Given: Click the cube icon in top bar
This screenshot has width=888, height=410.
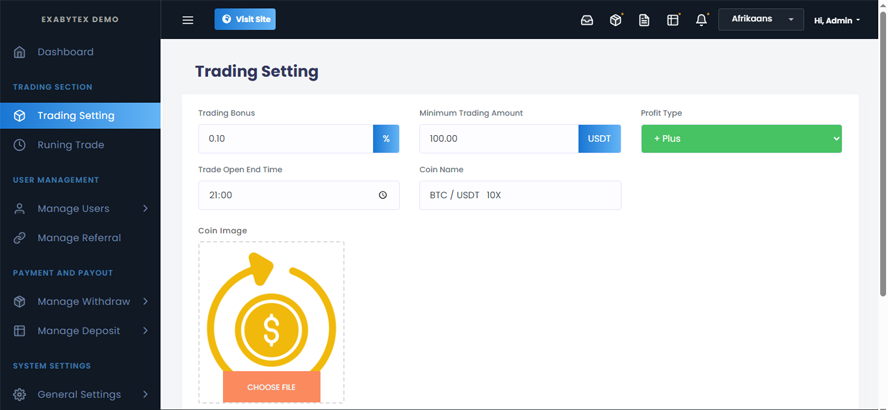Looking at the screenshot, I should tap(616, 20).
